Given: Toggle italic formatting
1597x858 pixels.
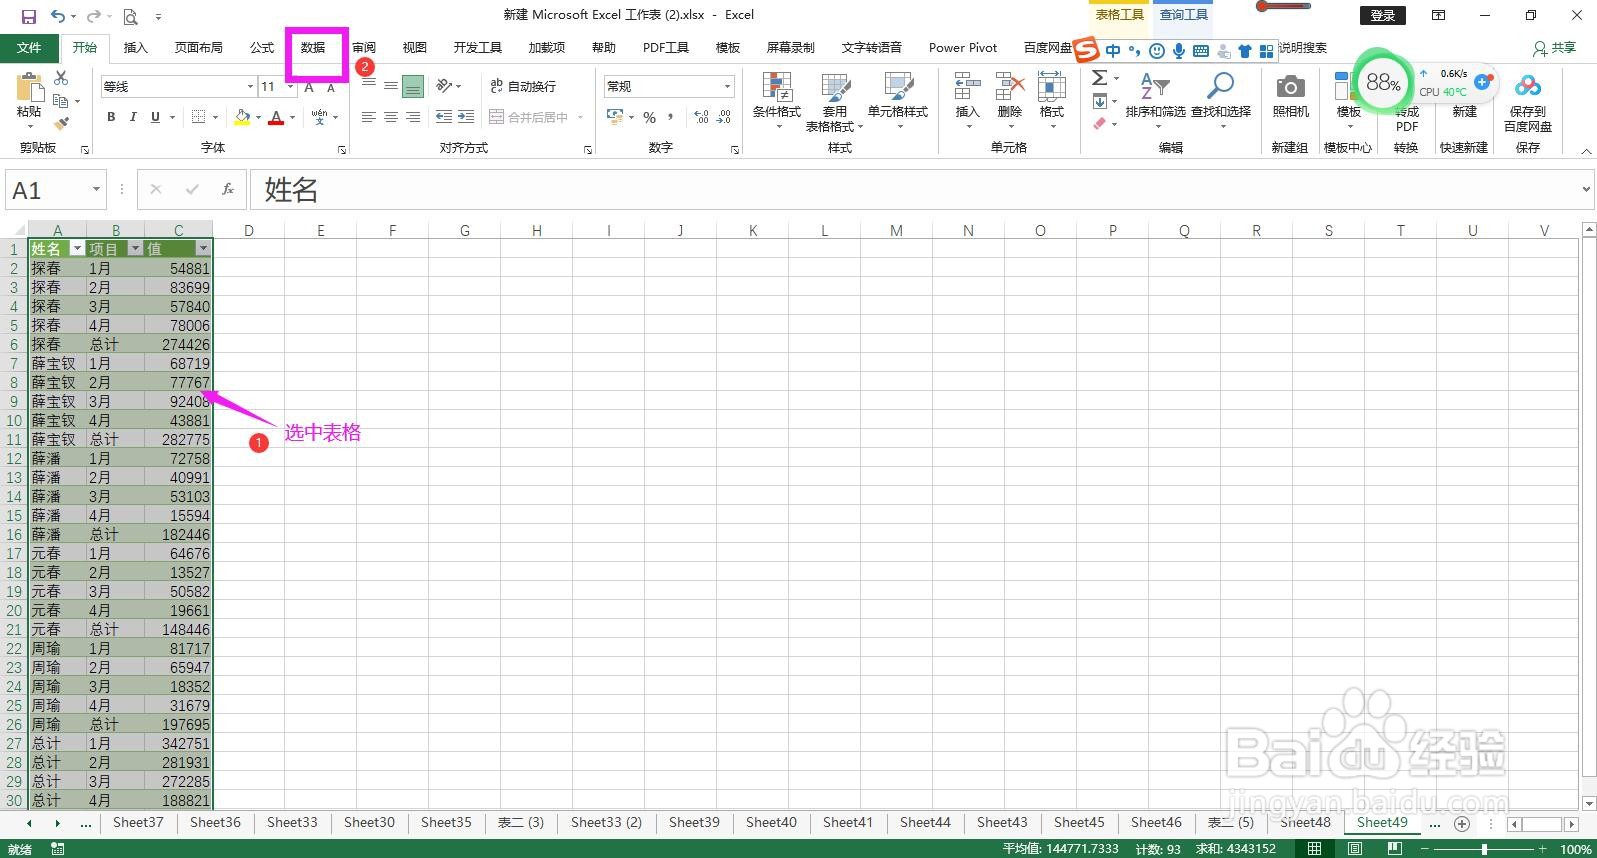Looking at the screenshot, I should (x=133, y=117).
